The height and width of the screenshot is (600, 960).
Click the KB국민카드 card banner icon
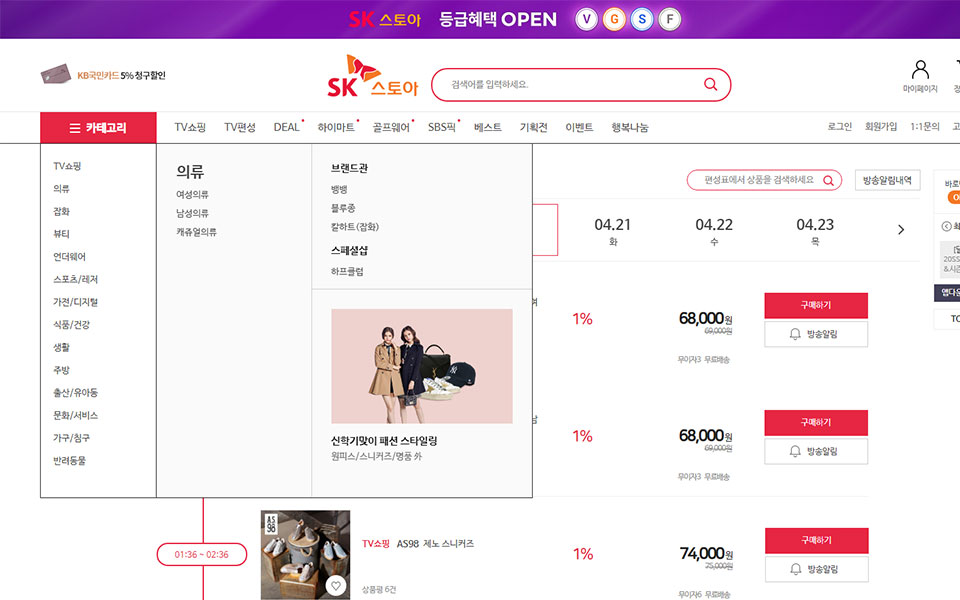point(55,75)
